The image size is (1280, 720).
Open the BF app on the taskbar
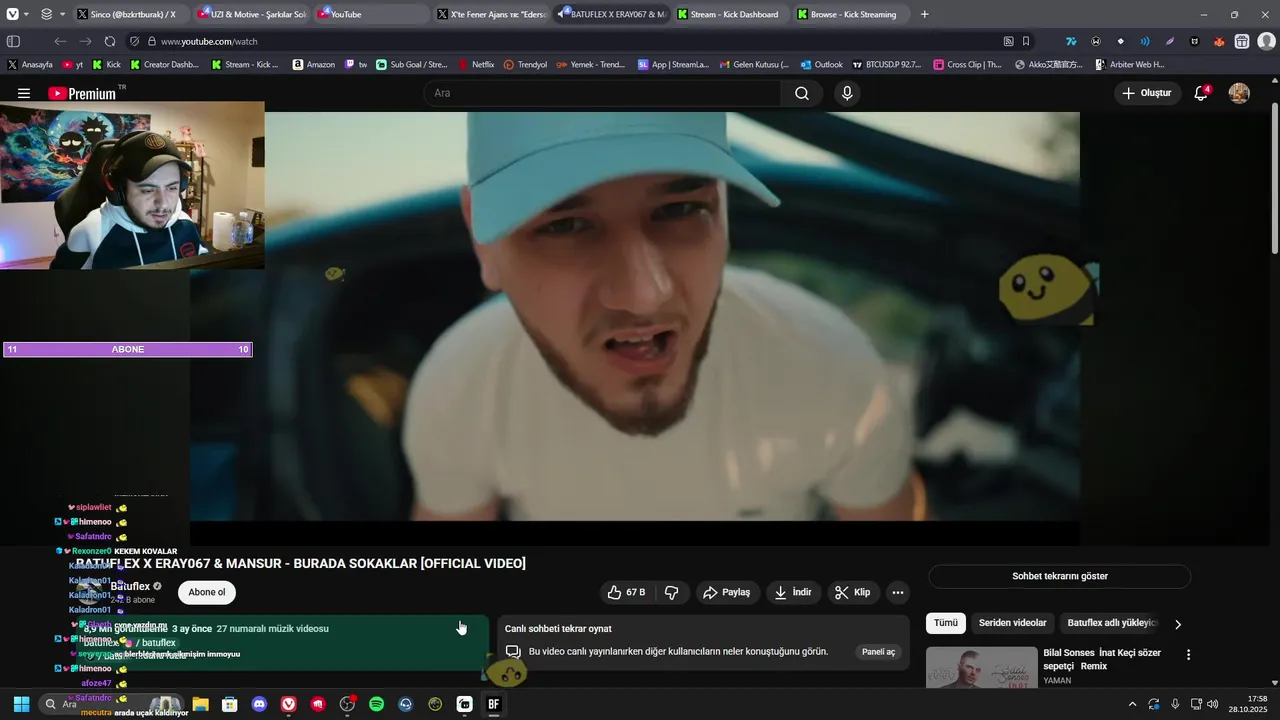[493, 704]
